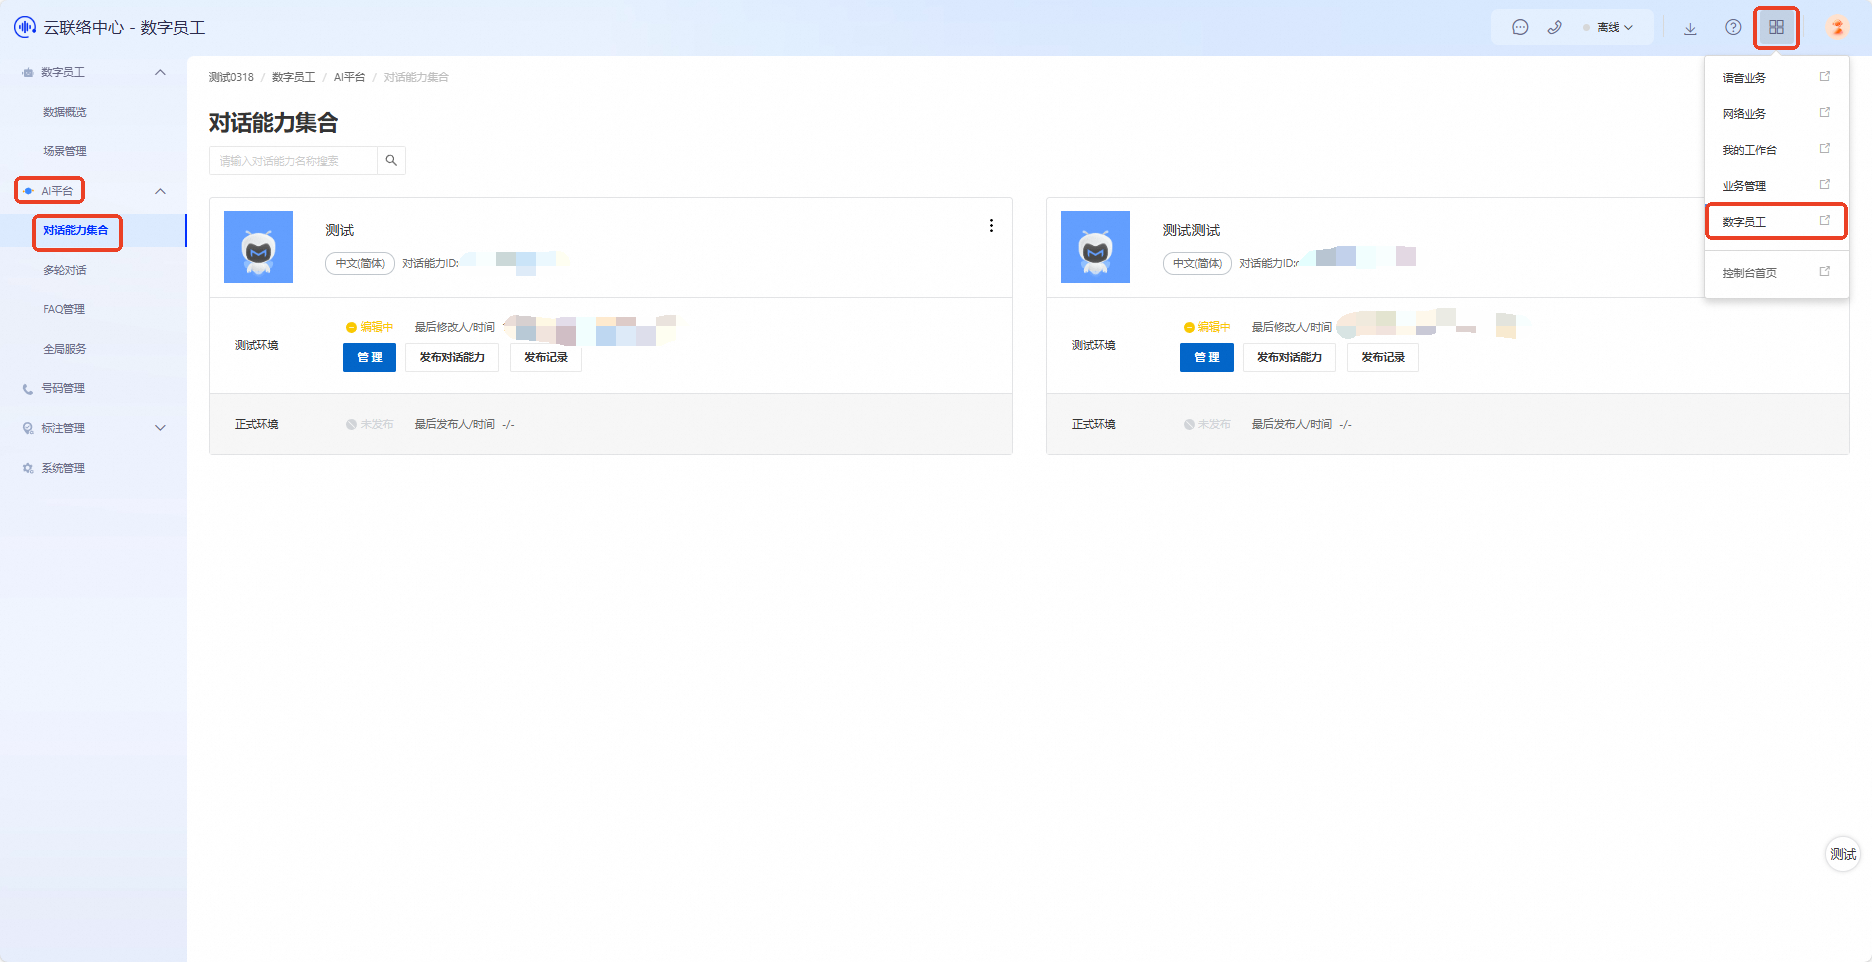
Task: Open the help question mark icon
Action: tap(1733, 28)
